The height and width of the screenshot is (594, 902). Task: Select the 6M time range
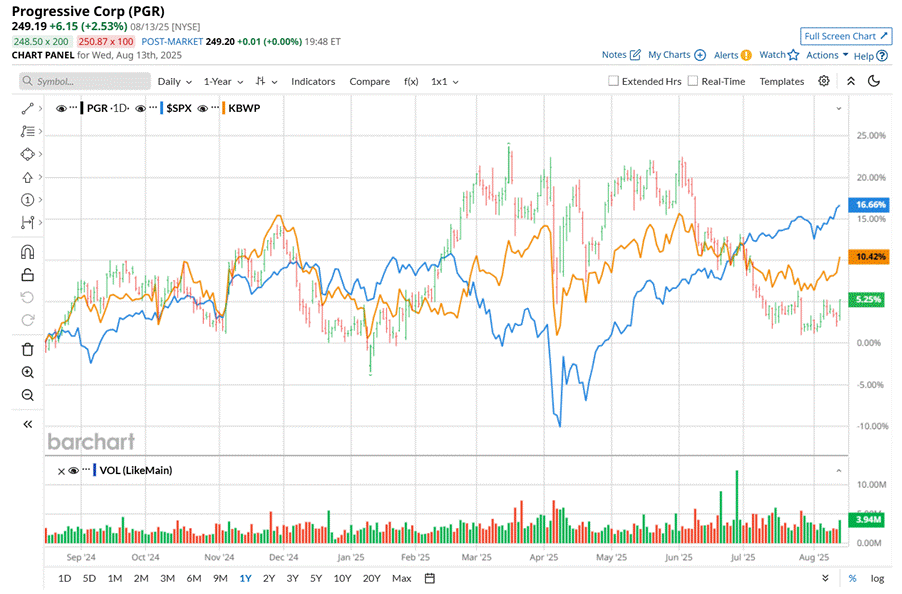click(x=194, y=578)
